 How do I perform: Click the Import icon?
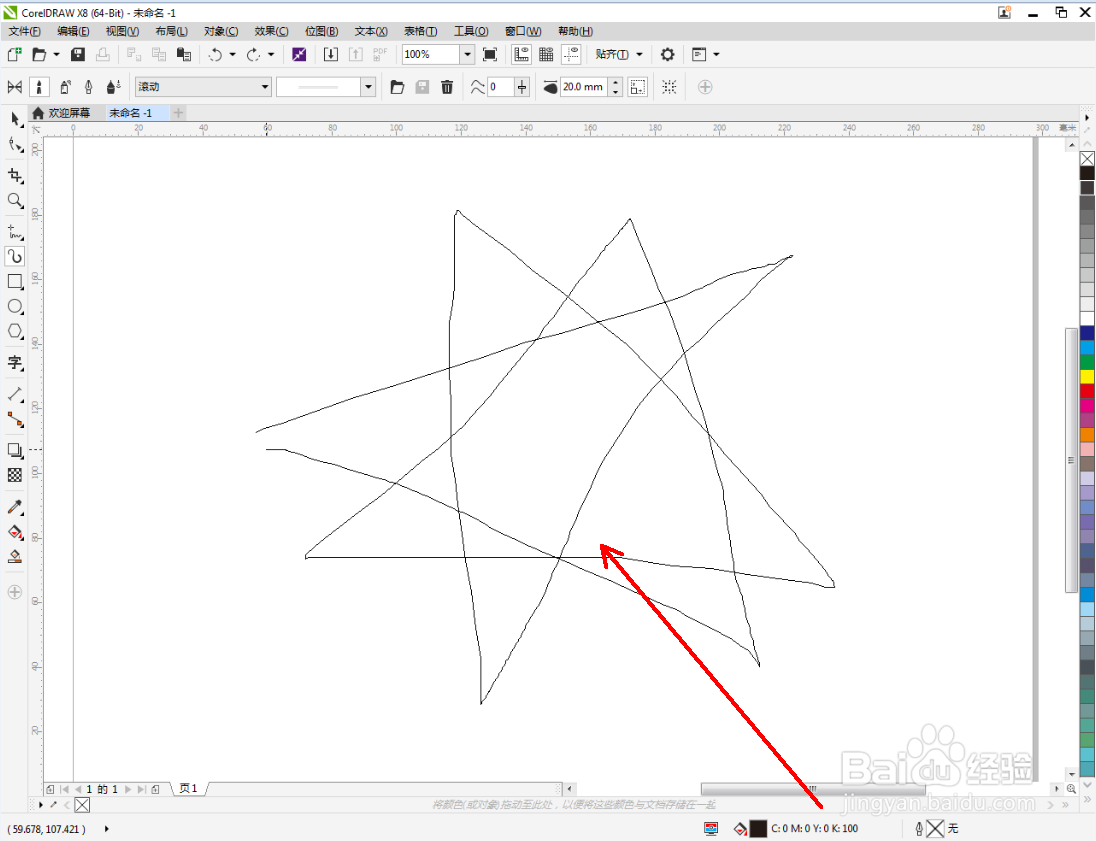point(331,55)
